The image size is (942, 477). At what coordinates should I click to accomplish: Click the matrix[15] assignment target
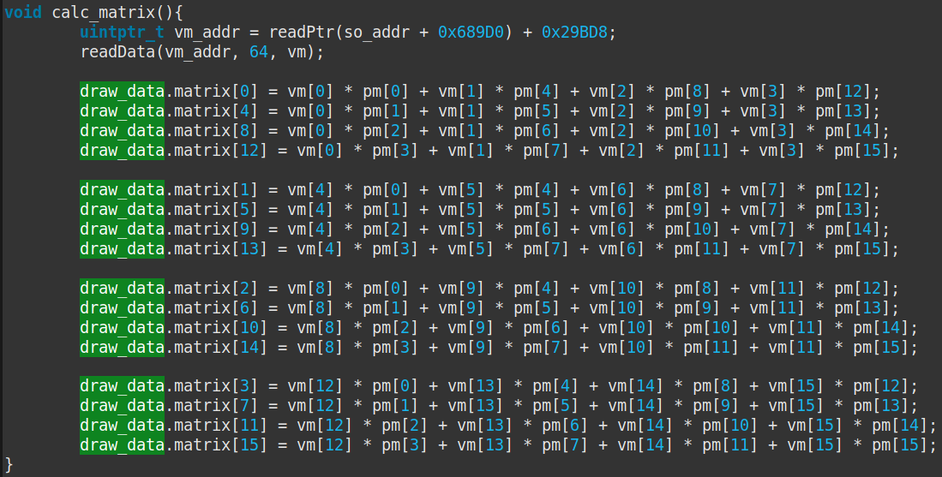(221, 445)
